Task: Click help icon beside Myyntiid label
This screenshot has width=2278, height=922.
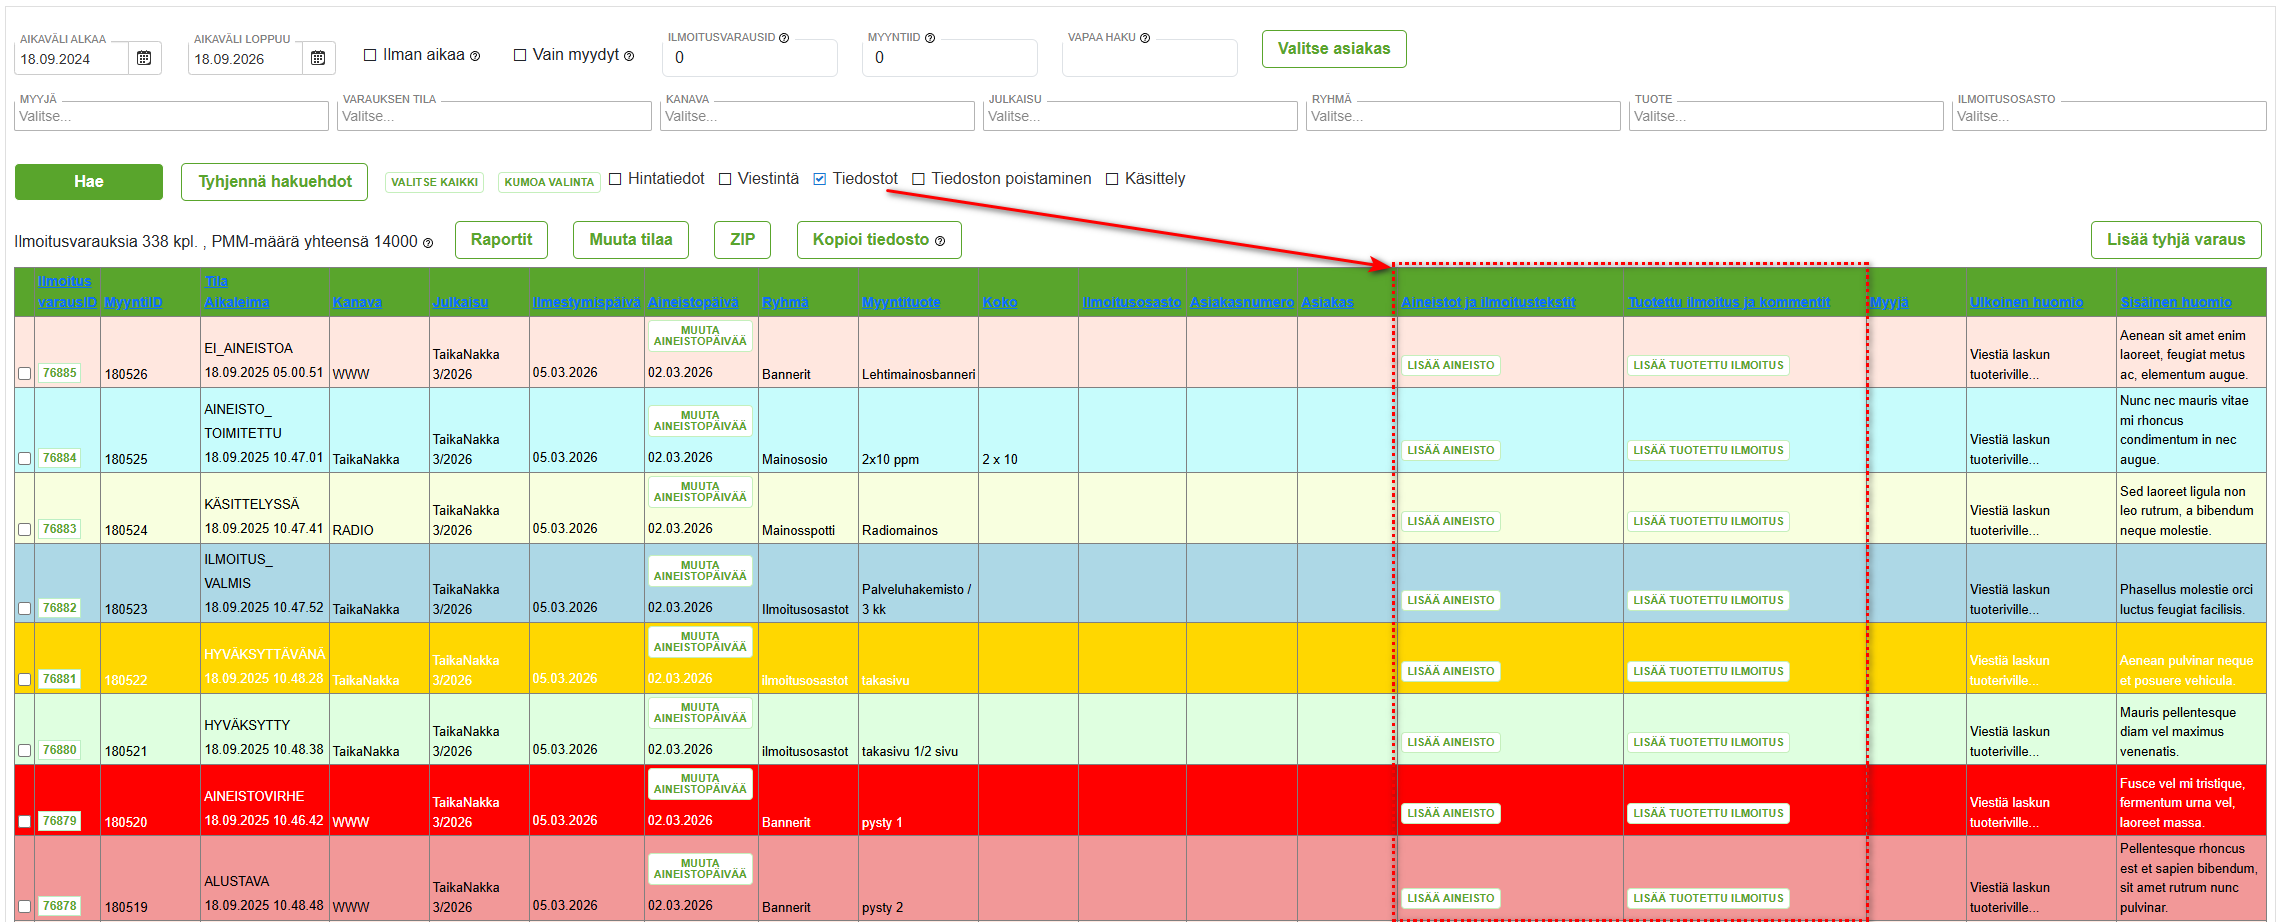Action: click(x=930, y=38)
